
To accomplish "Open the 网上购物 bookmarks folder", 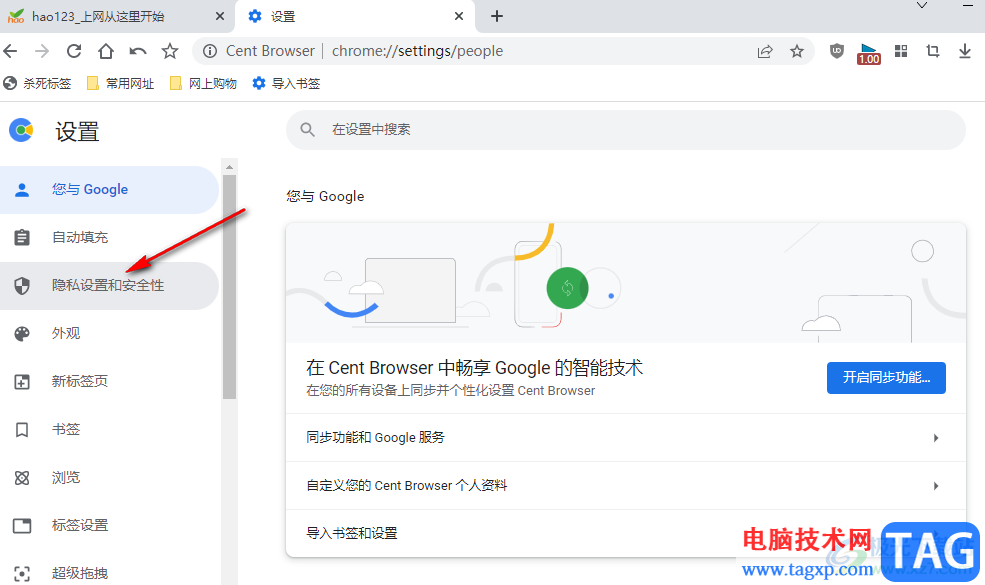I will (x=204, y=84).
